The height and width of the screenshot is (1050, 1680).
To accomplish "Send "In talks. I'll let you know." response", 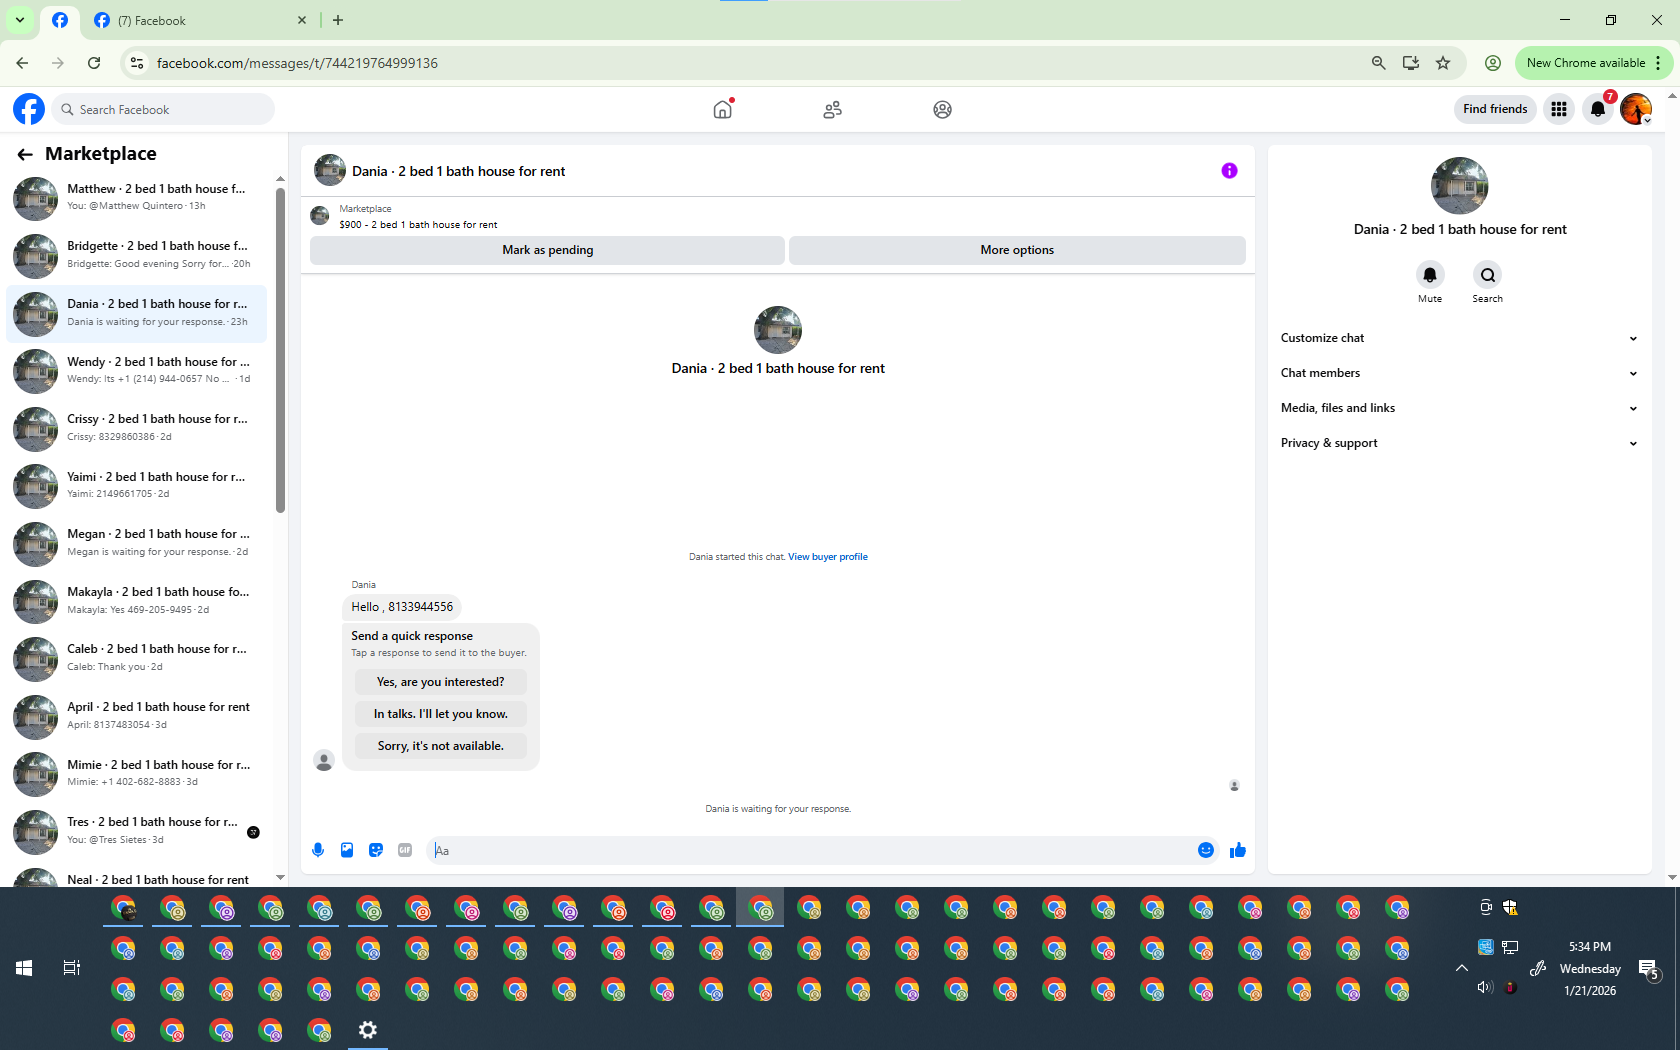I will pyautogui.click(x=440, y=714).
